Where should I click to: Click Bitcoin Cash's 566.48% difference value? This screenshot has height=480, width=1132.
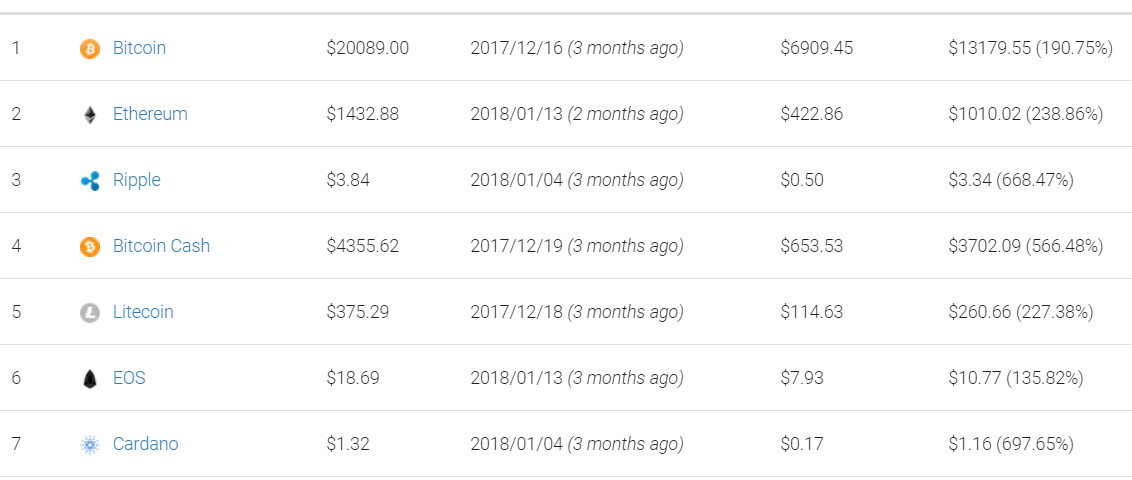pyautogui.click(x=1067, y=246)
